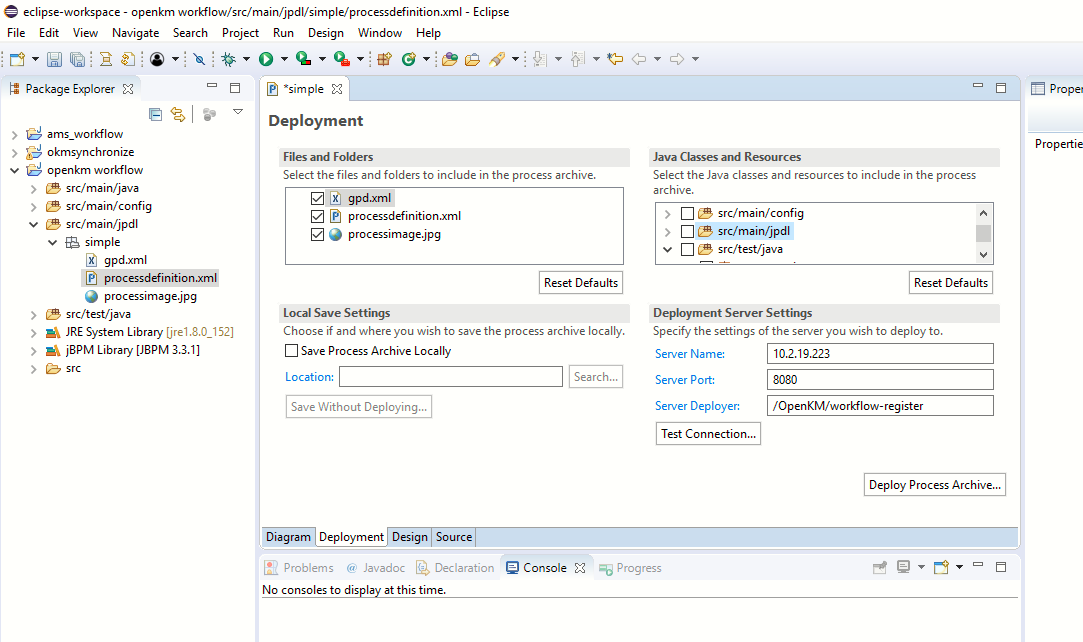1083x642 pixels.
Task: Toggle Link with Editor in Package Explorer
Action: coord(178,114)
